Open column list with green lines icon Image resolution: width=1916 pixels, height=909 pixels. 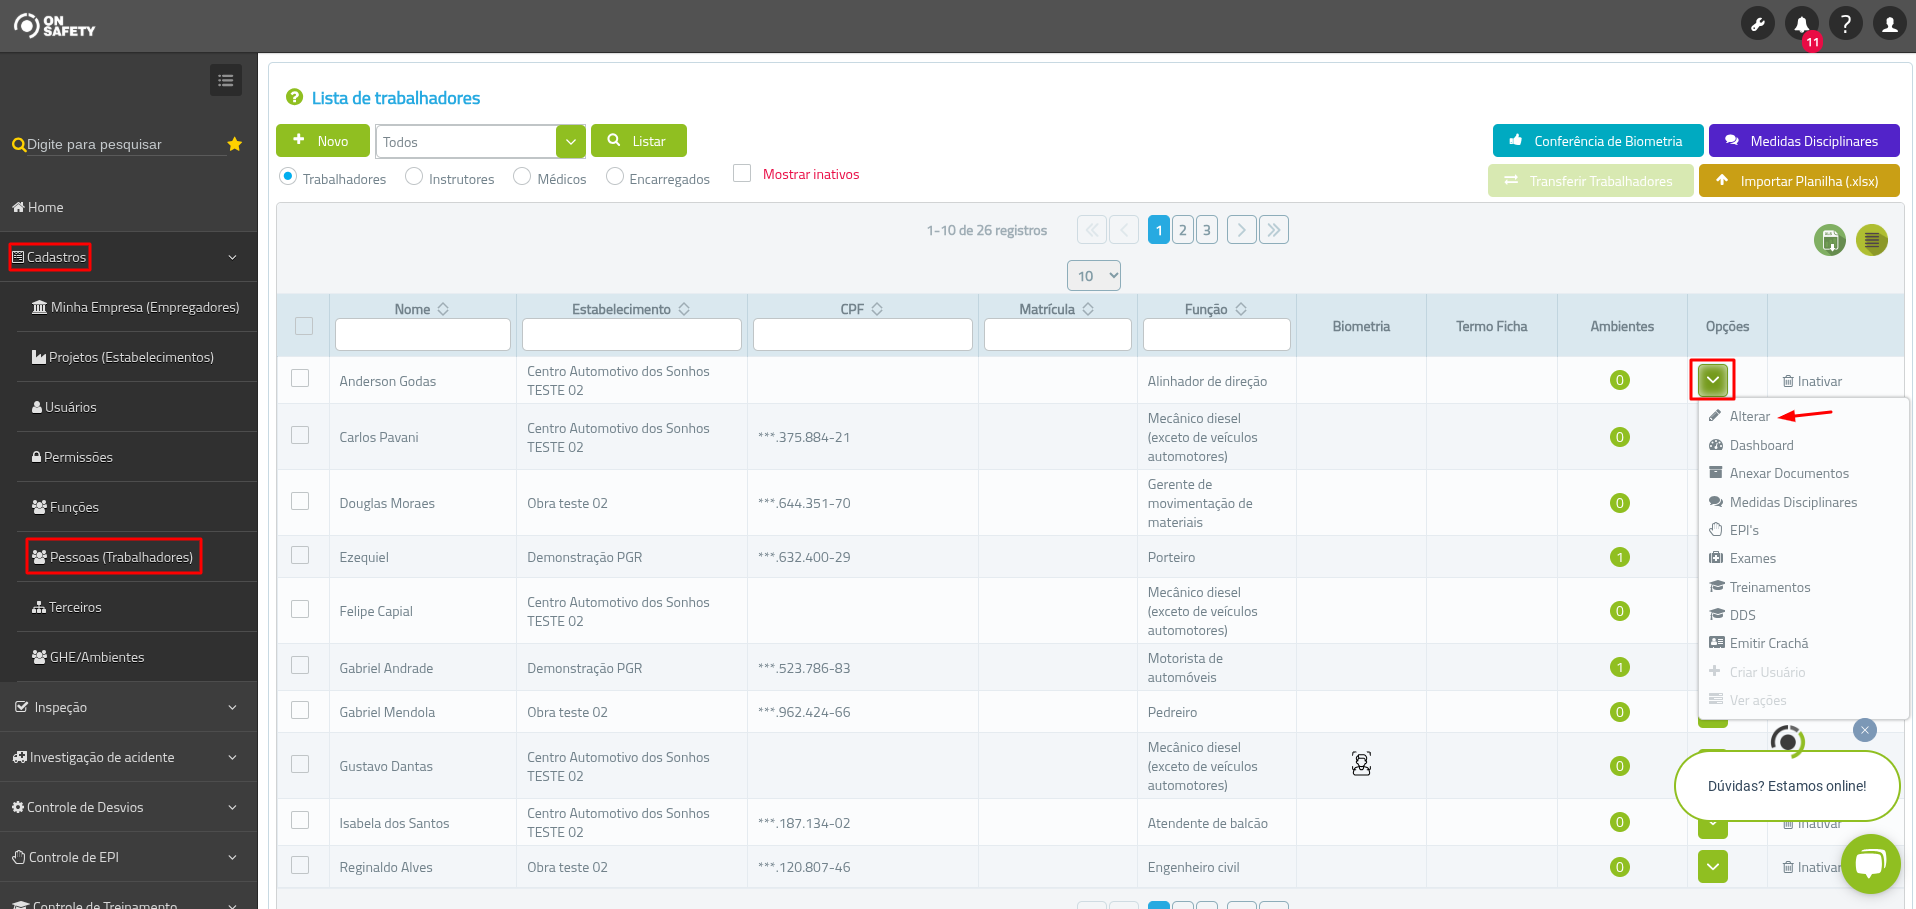click(x=1872, y=240)
